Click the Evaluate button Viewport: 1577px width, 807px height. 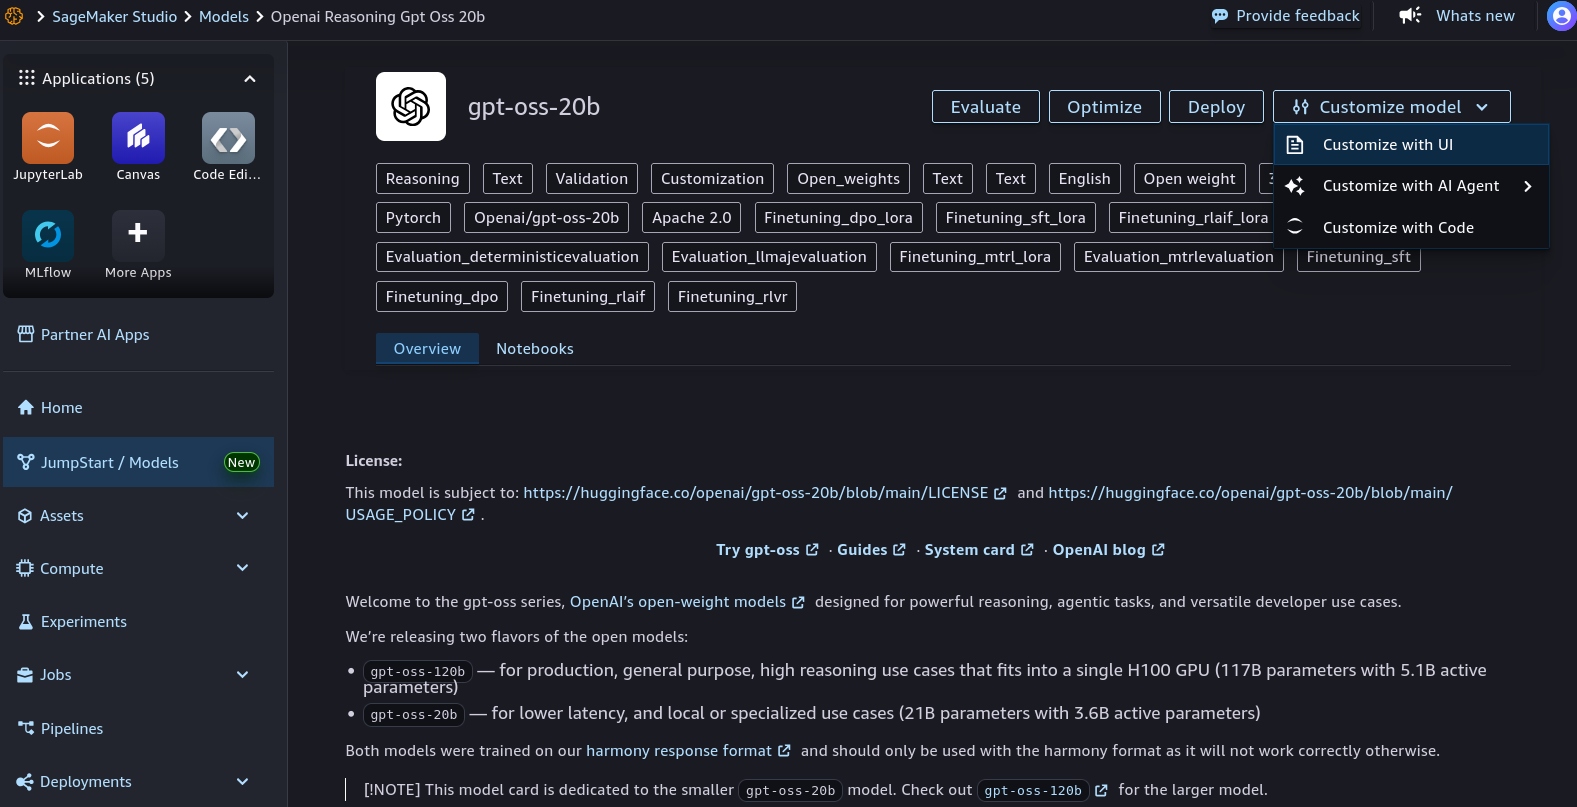tap(985, 107)
